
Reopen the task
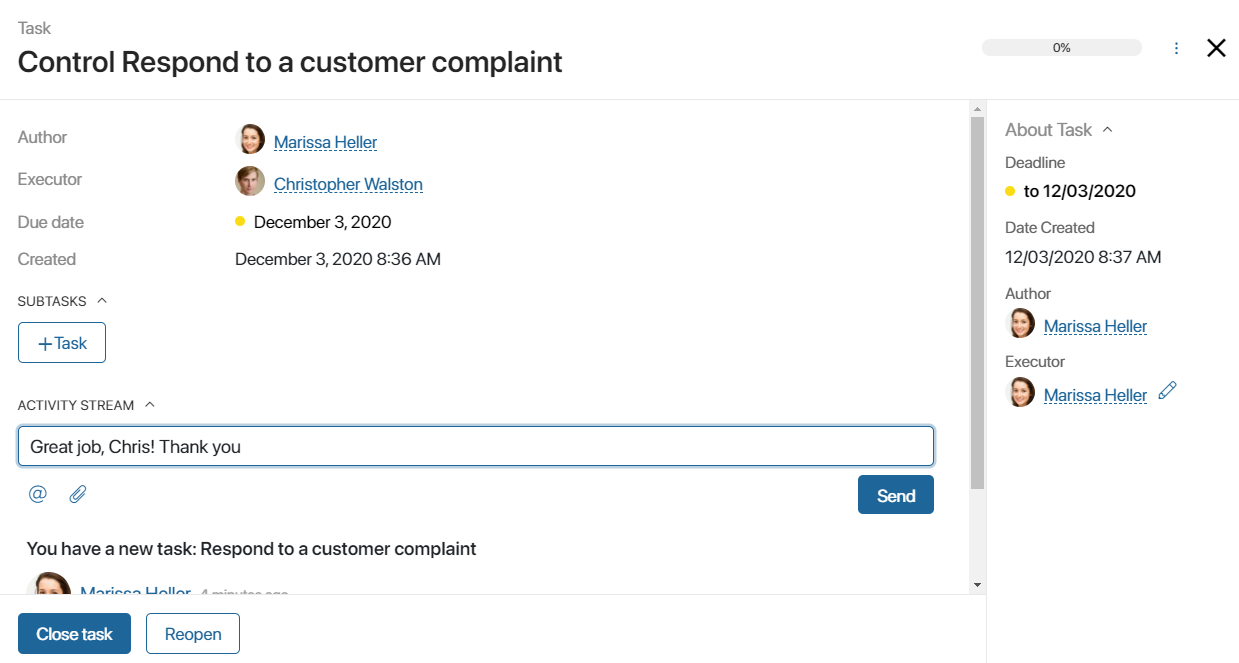coord(193,634)
